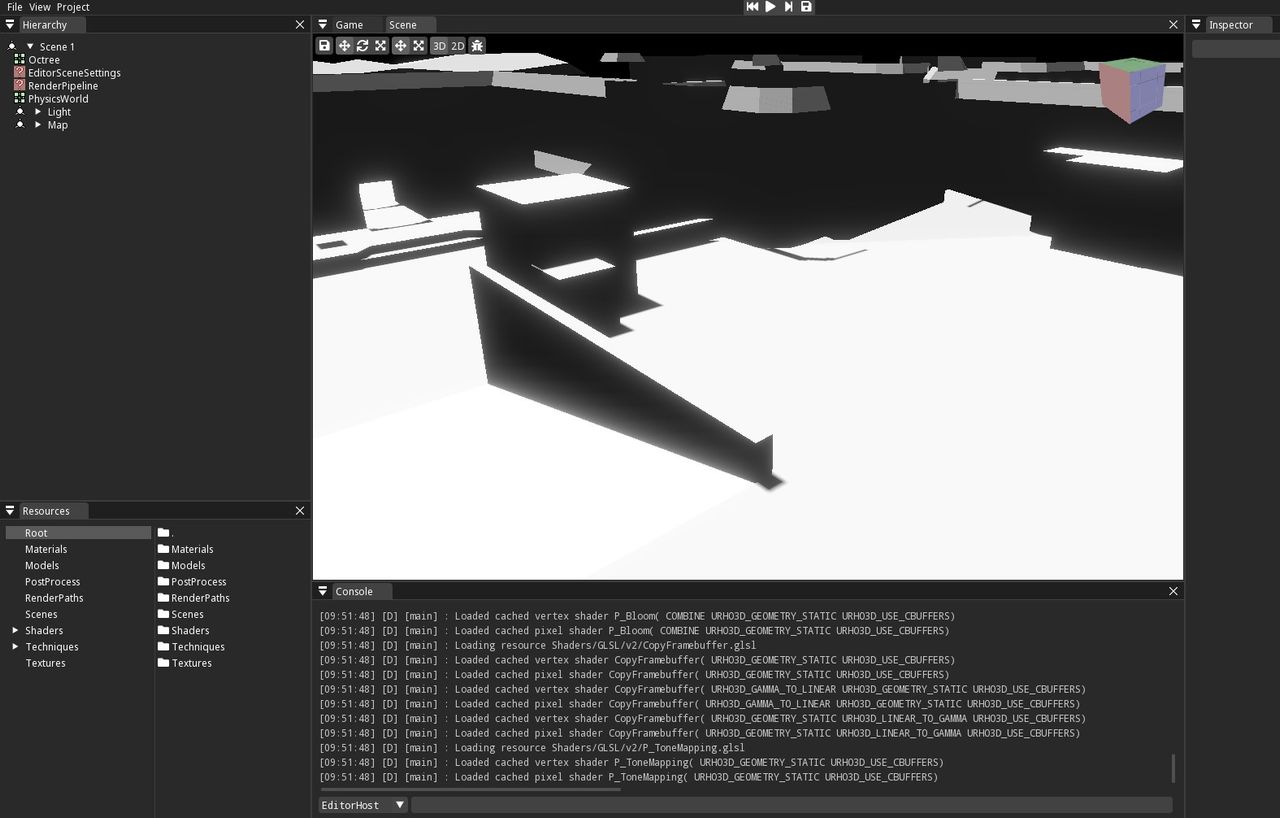Open the Hierarchy panel options triangle
The width and height of the screenshot is (1280, 818).
(x=10, y=25)
